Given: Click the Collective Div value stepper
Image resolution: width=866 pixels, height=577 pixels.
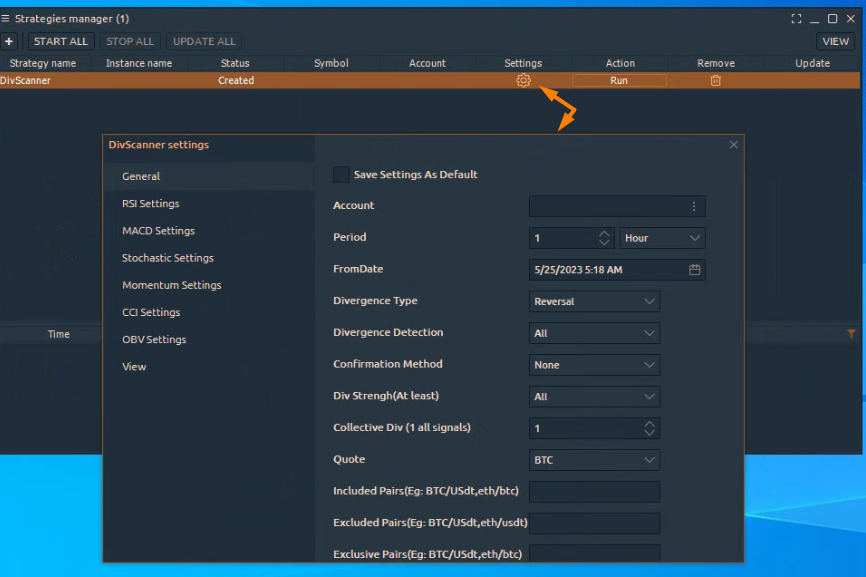Looking at the screenshot, I should (649, 428).
